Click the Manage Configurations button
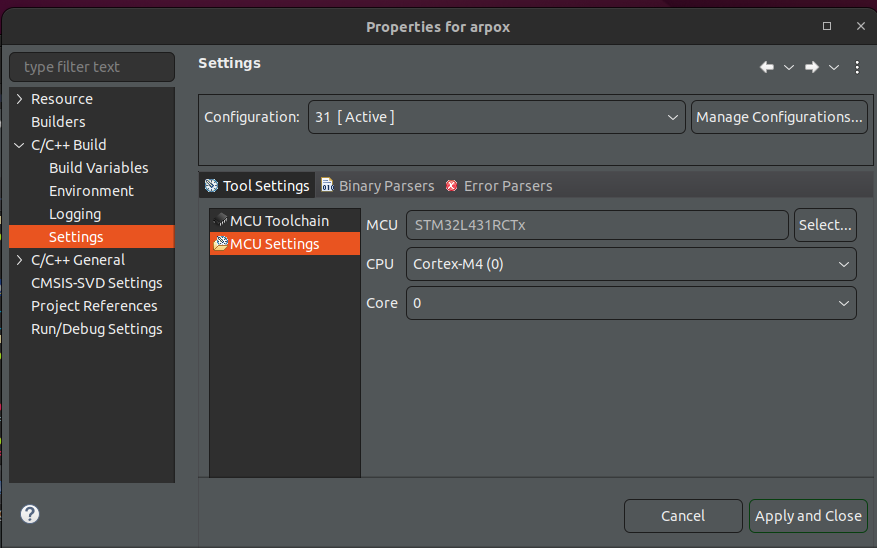This screenshot has width=877, height=548. click(x=779, y=117)
